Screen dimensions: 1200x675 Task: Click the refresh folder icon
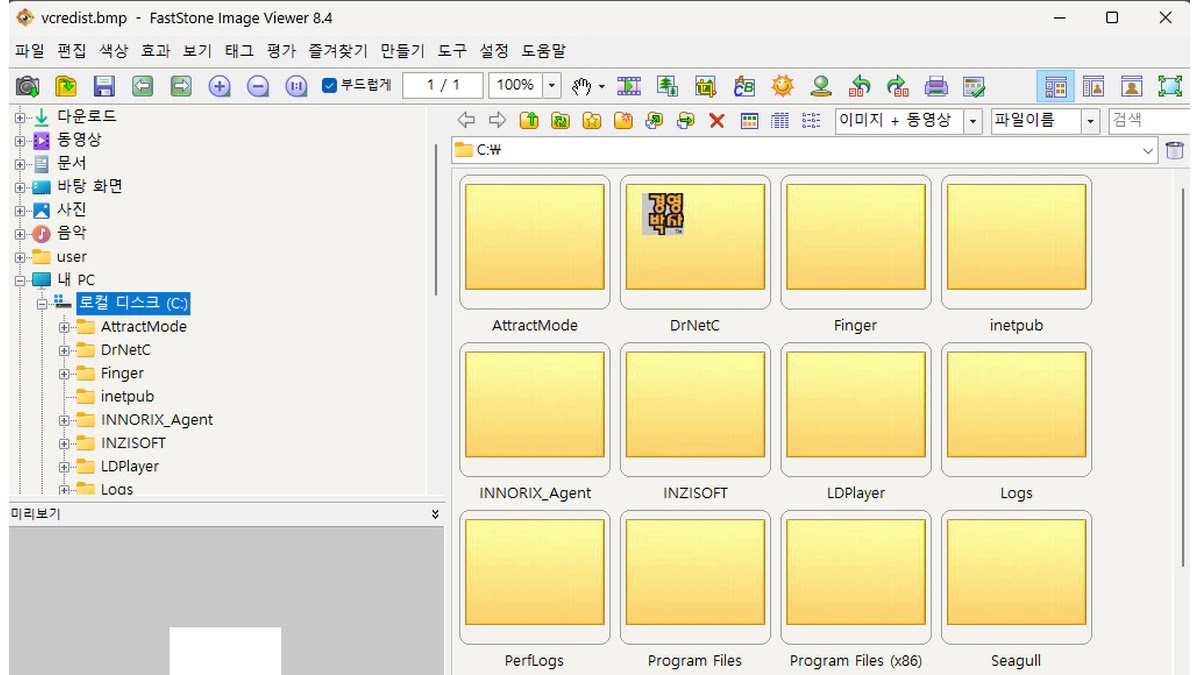coord(560,121)
